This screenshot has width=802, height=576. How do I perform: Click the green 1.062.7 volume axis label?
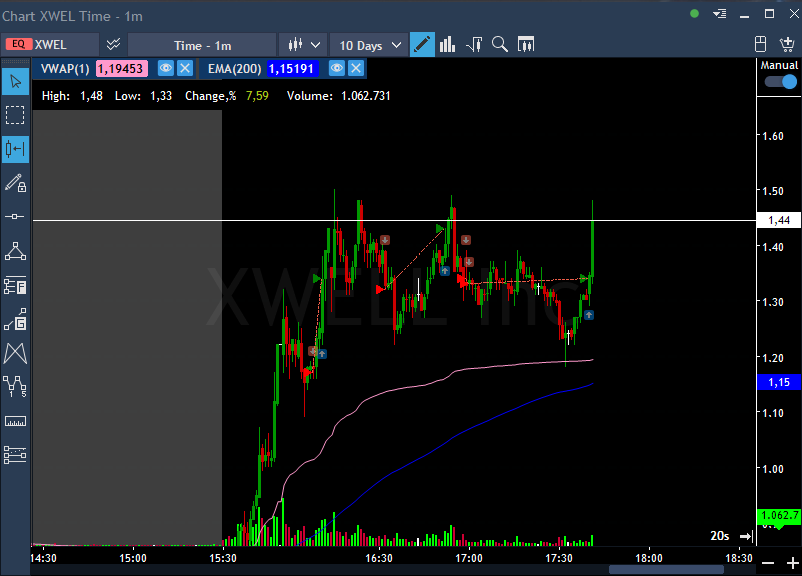coord(779,516)
